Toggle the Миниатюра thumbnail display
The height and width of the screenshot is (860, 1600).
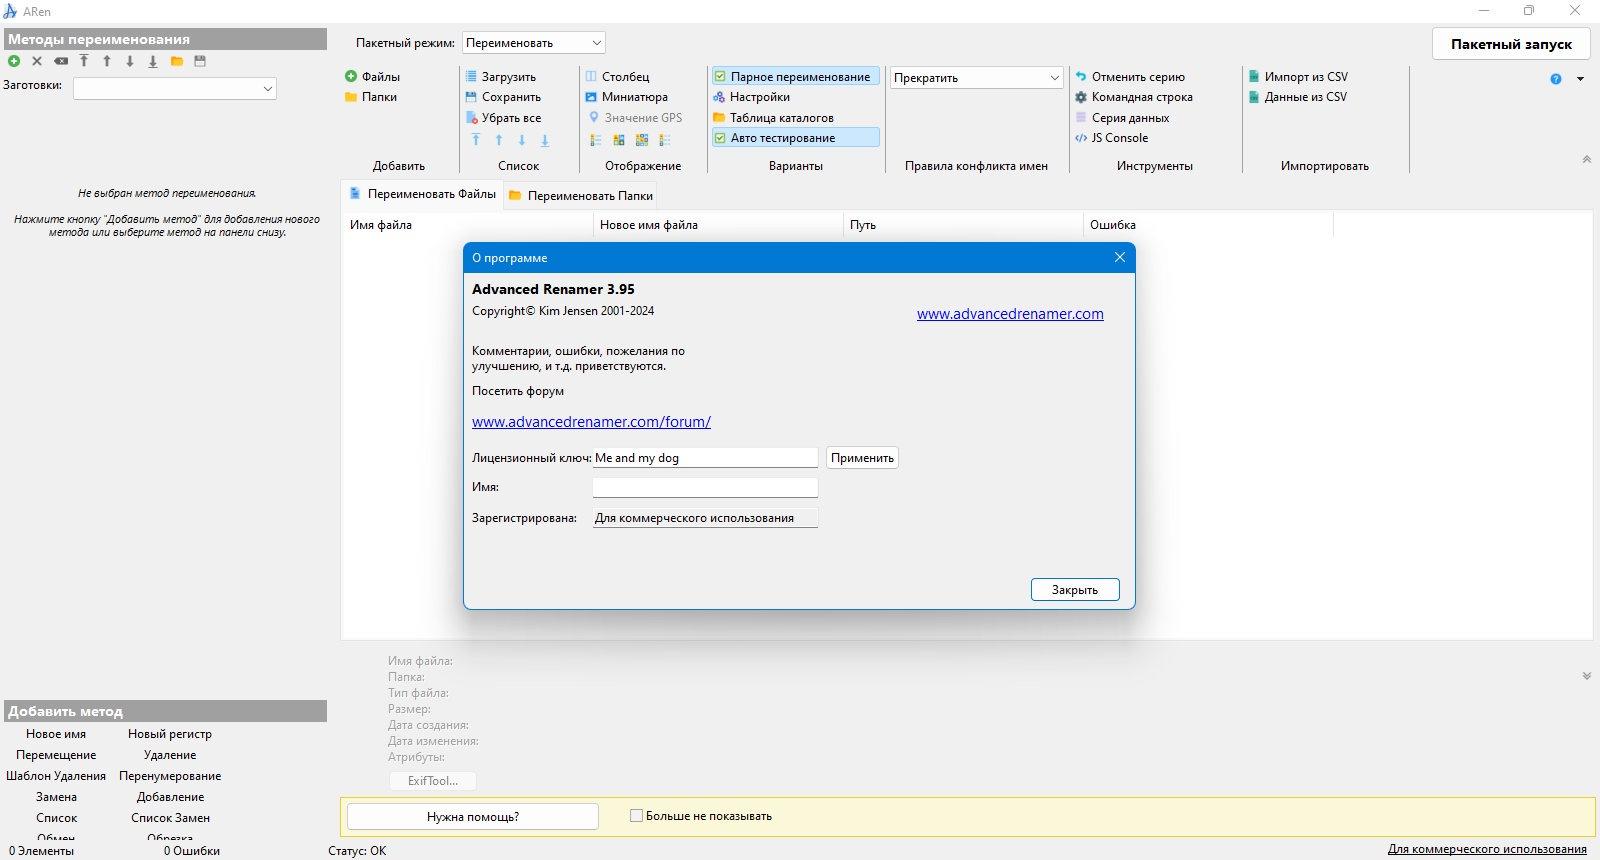coord(626,97)
